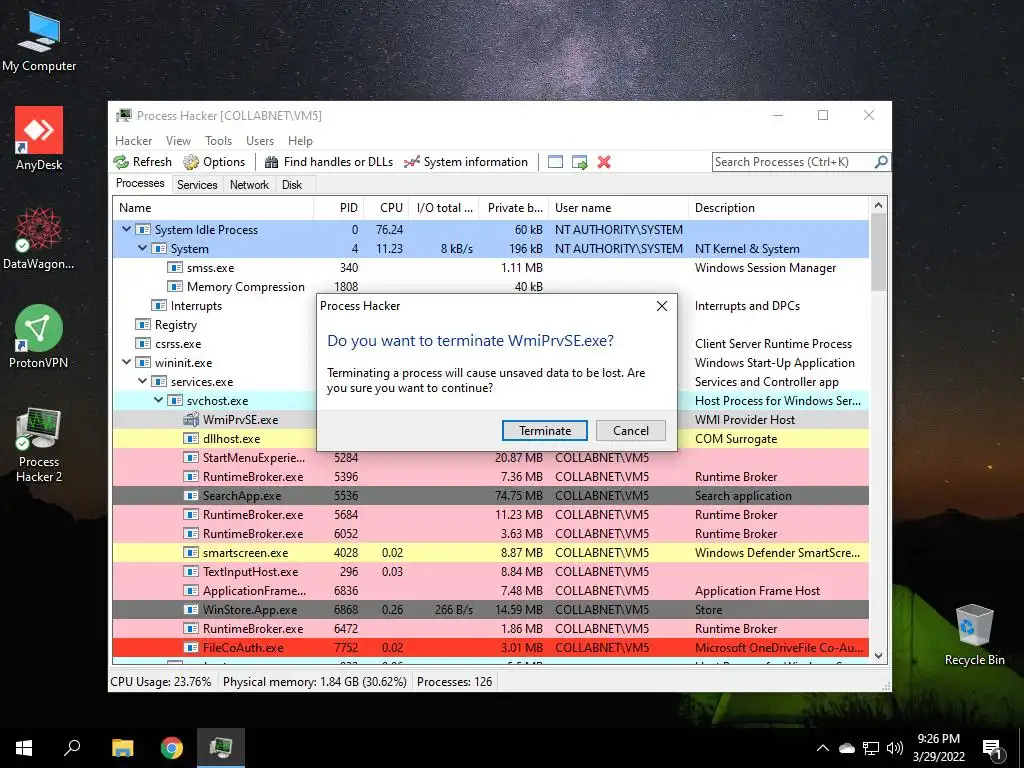
Task: Open System information graph button
Action: point(466,162)
